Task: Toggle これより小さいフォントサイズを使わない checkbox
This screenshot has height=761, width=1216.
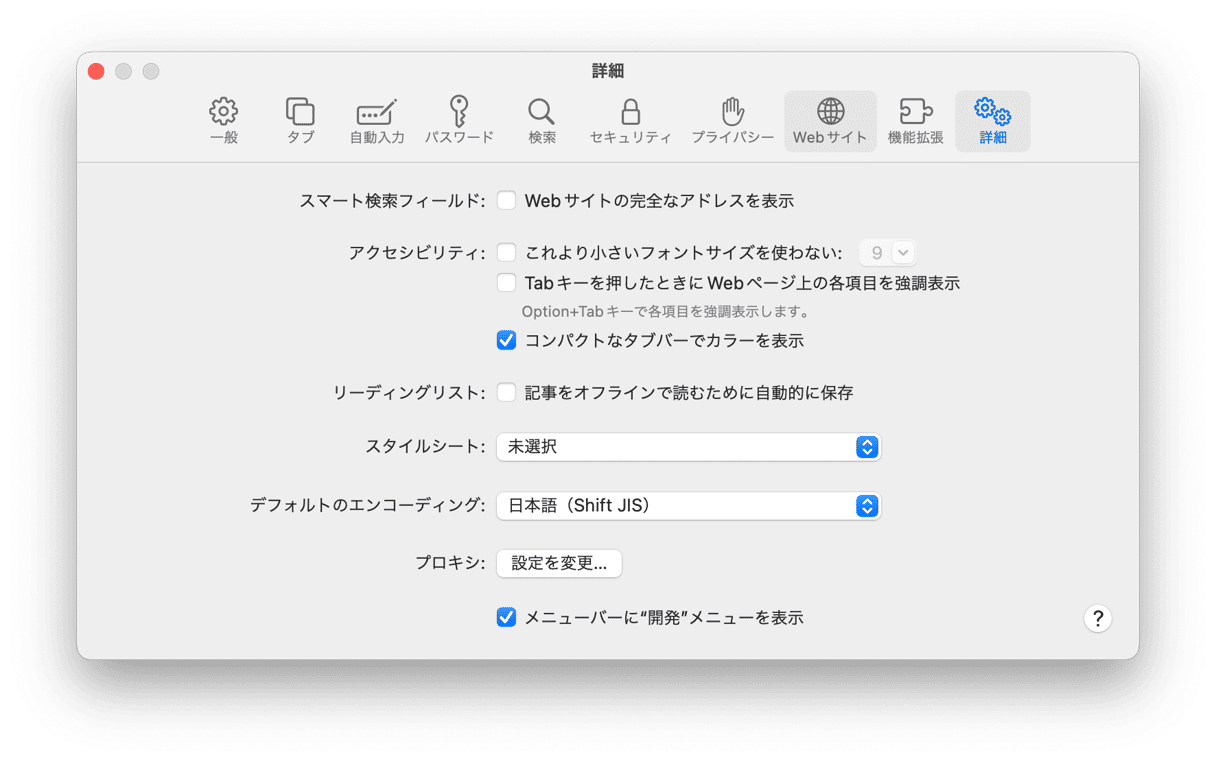Action: coord(507,253)
